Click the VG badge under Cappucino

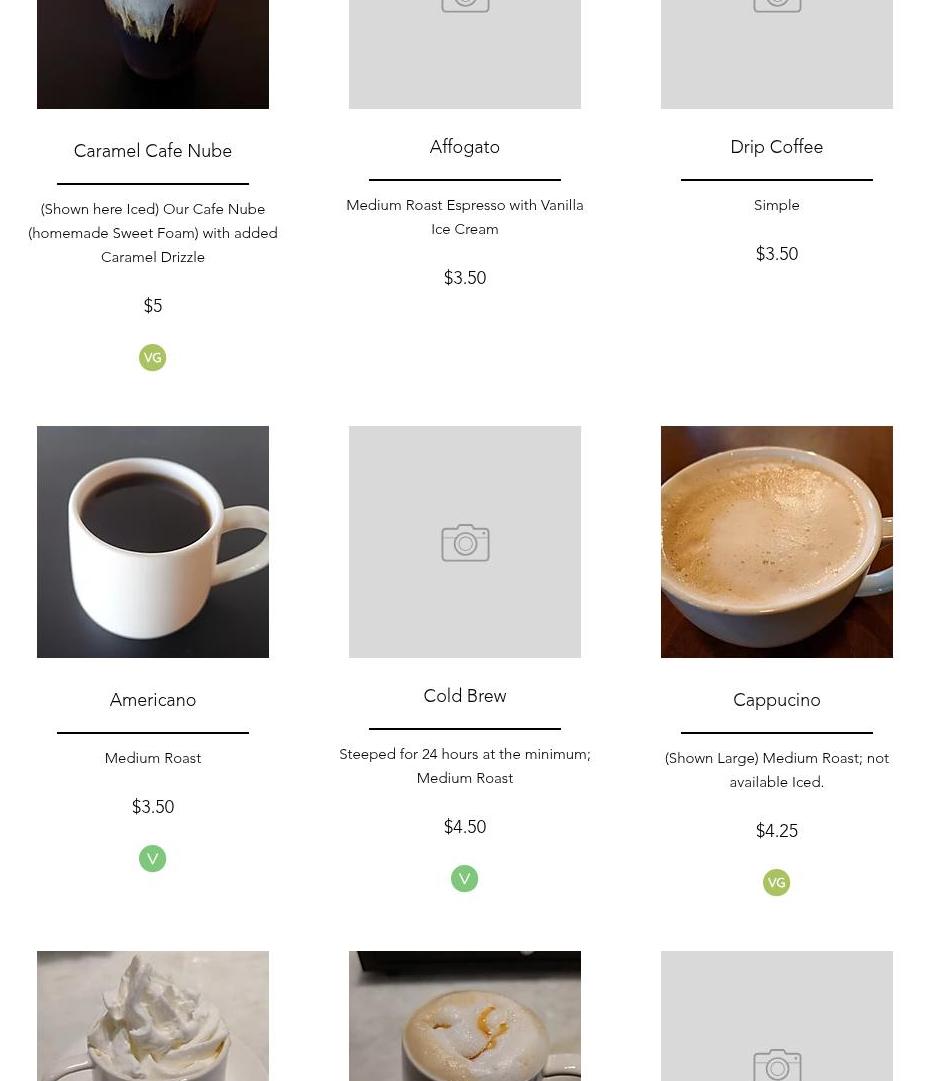(776, 883)
